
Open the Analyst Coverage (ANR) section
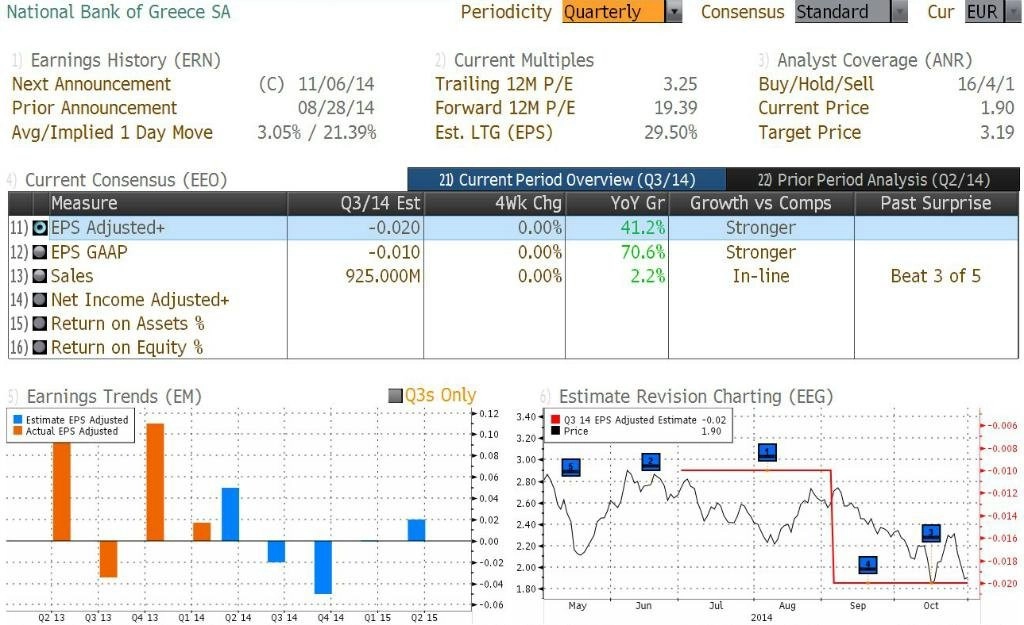point(874,60)
